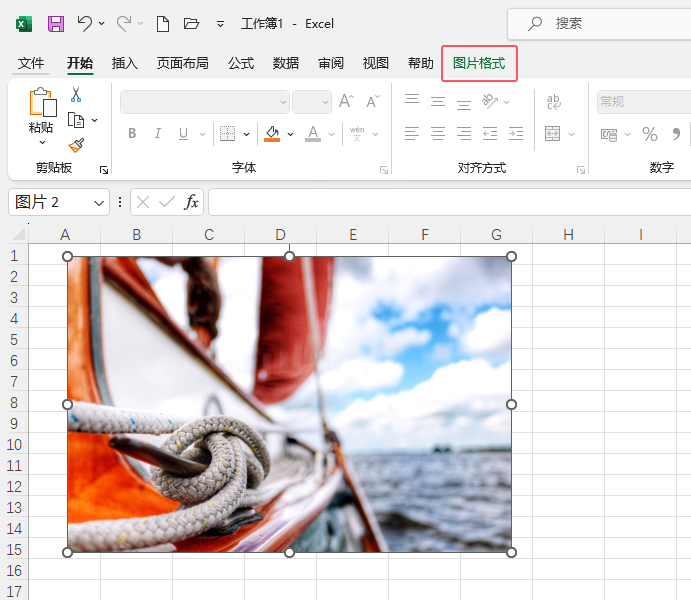Toggle middle vertical align
This screenshot has width=691, height=600.
pos(438,101)
